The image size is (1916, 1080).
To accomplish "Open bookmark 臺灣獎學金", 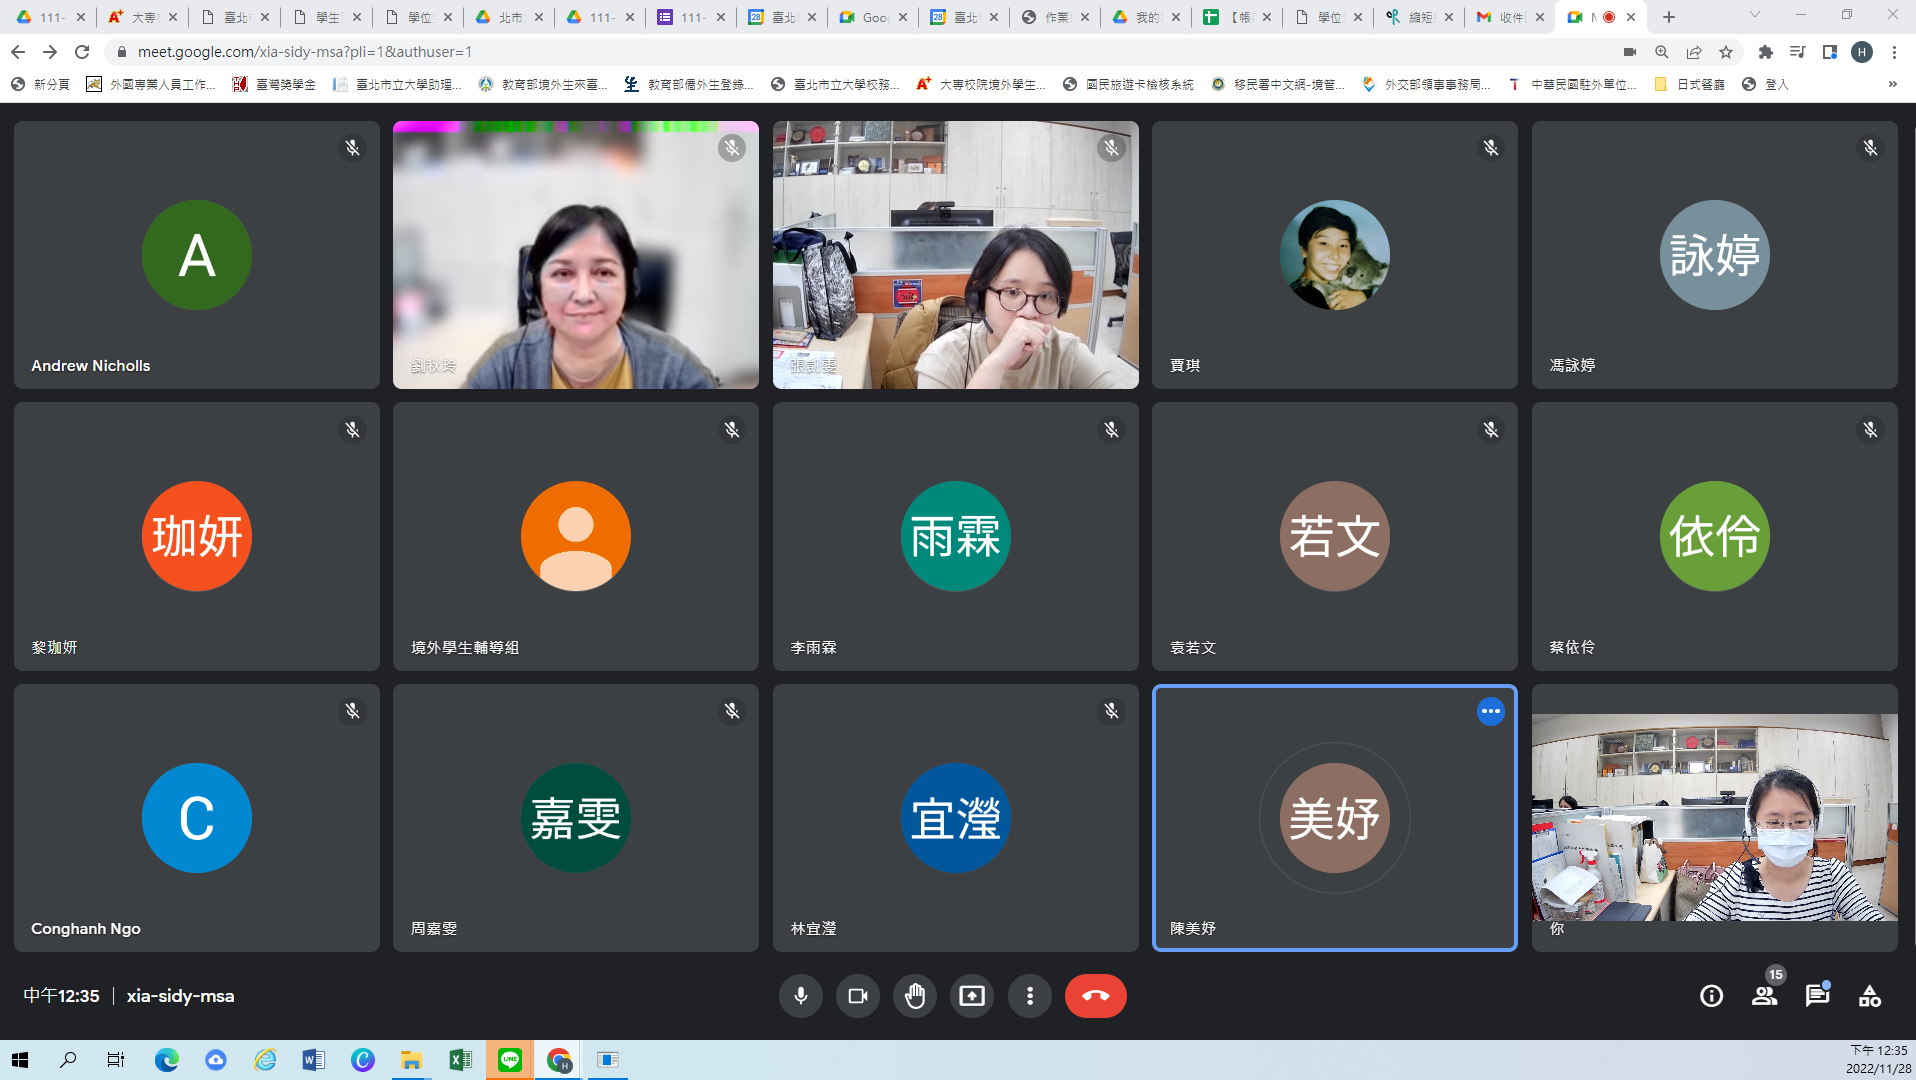I will point(274,85).
